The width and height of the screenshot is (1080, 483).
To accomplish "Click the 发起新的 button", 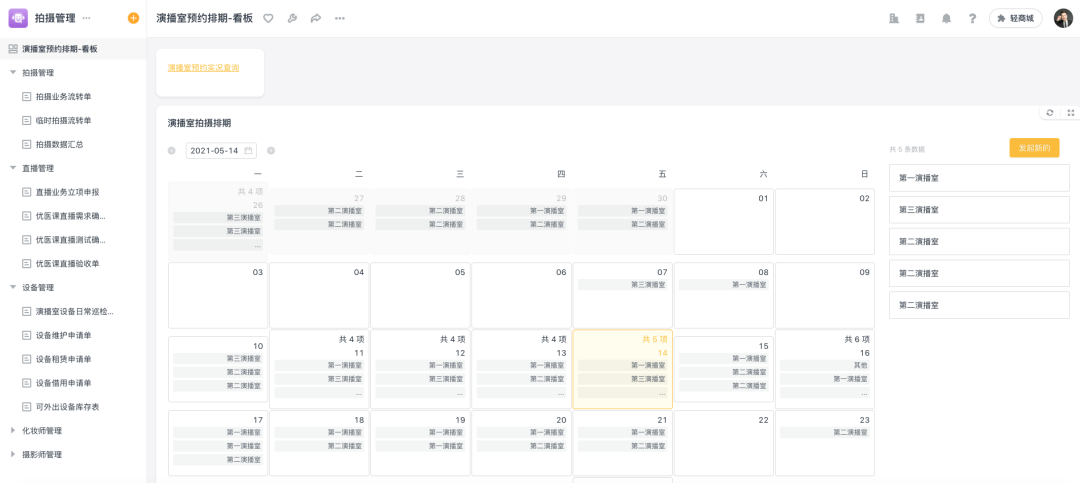I will click(x=1034, y=148).
